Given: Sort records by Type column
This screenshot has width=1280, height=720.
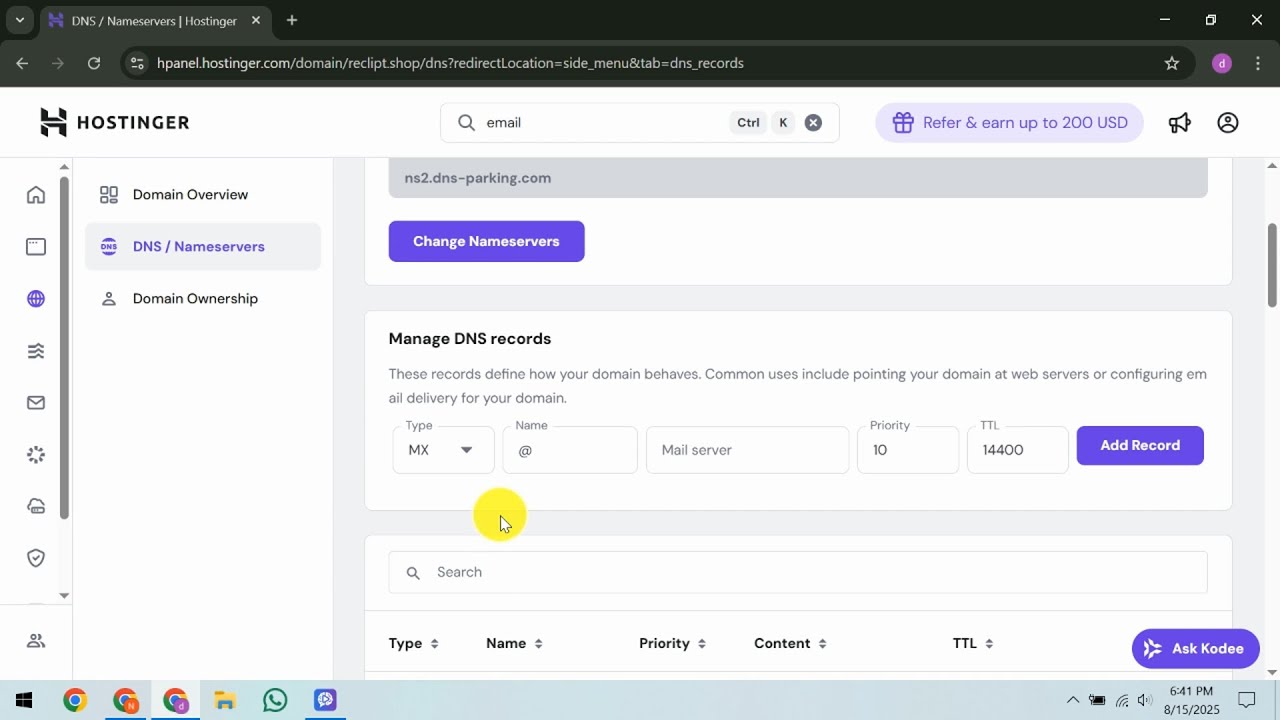Looking at the screenshot, I should 413,643.
